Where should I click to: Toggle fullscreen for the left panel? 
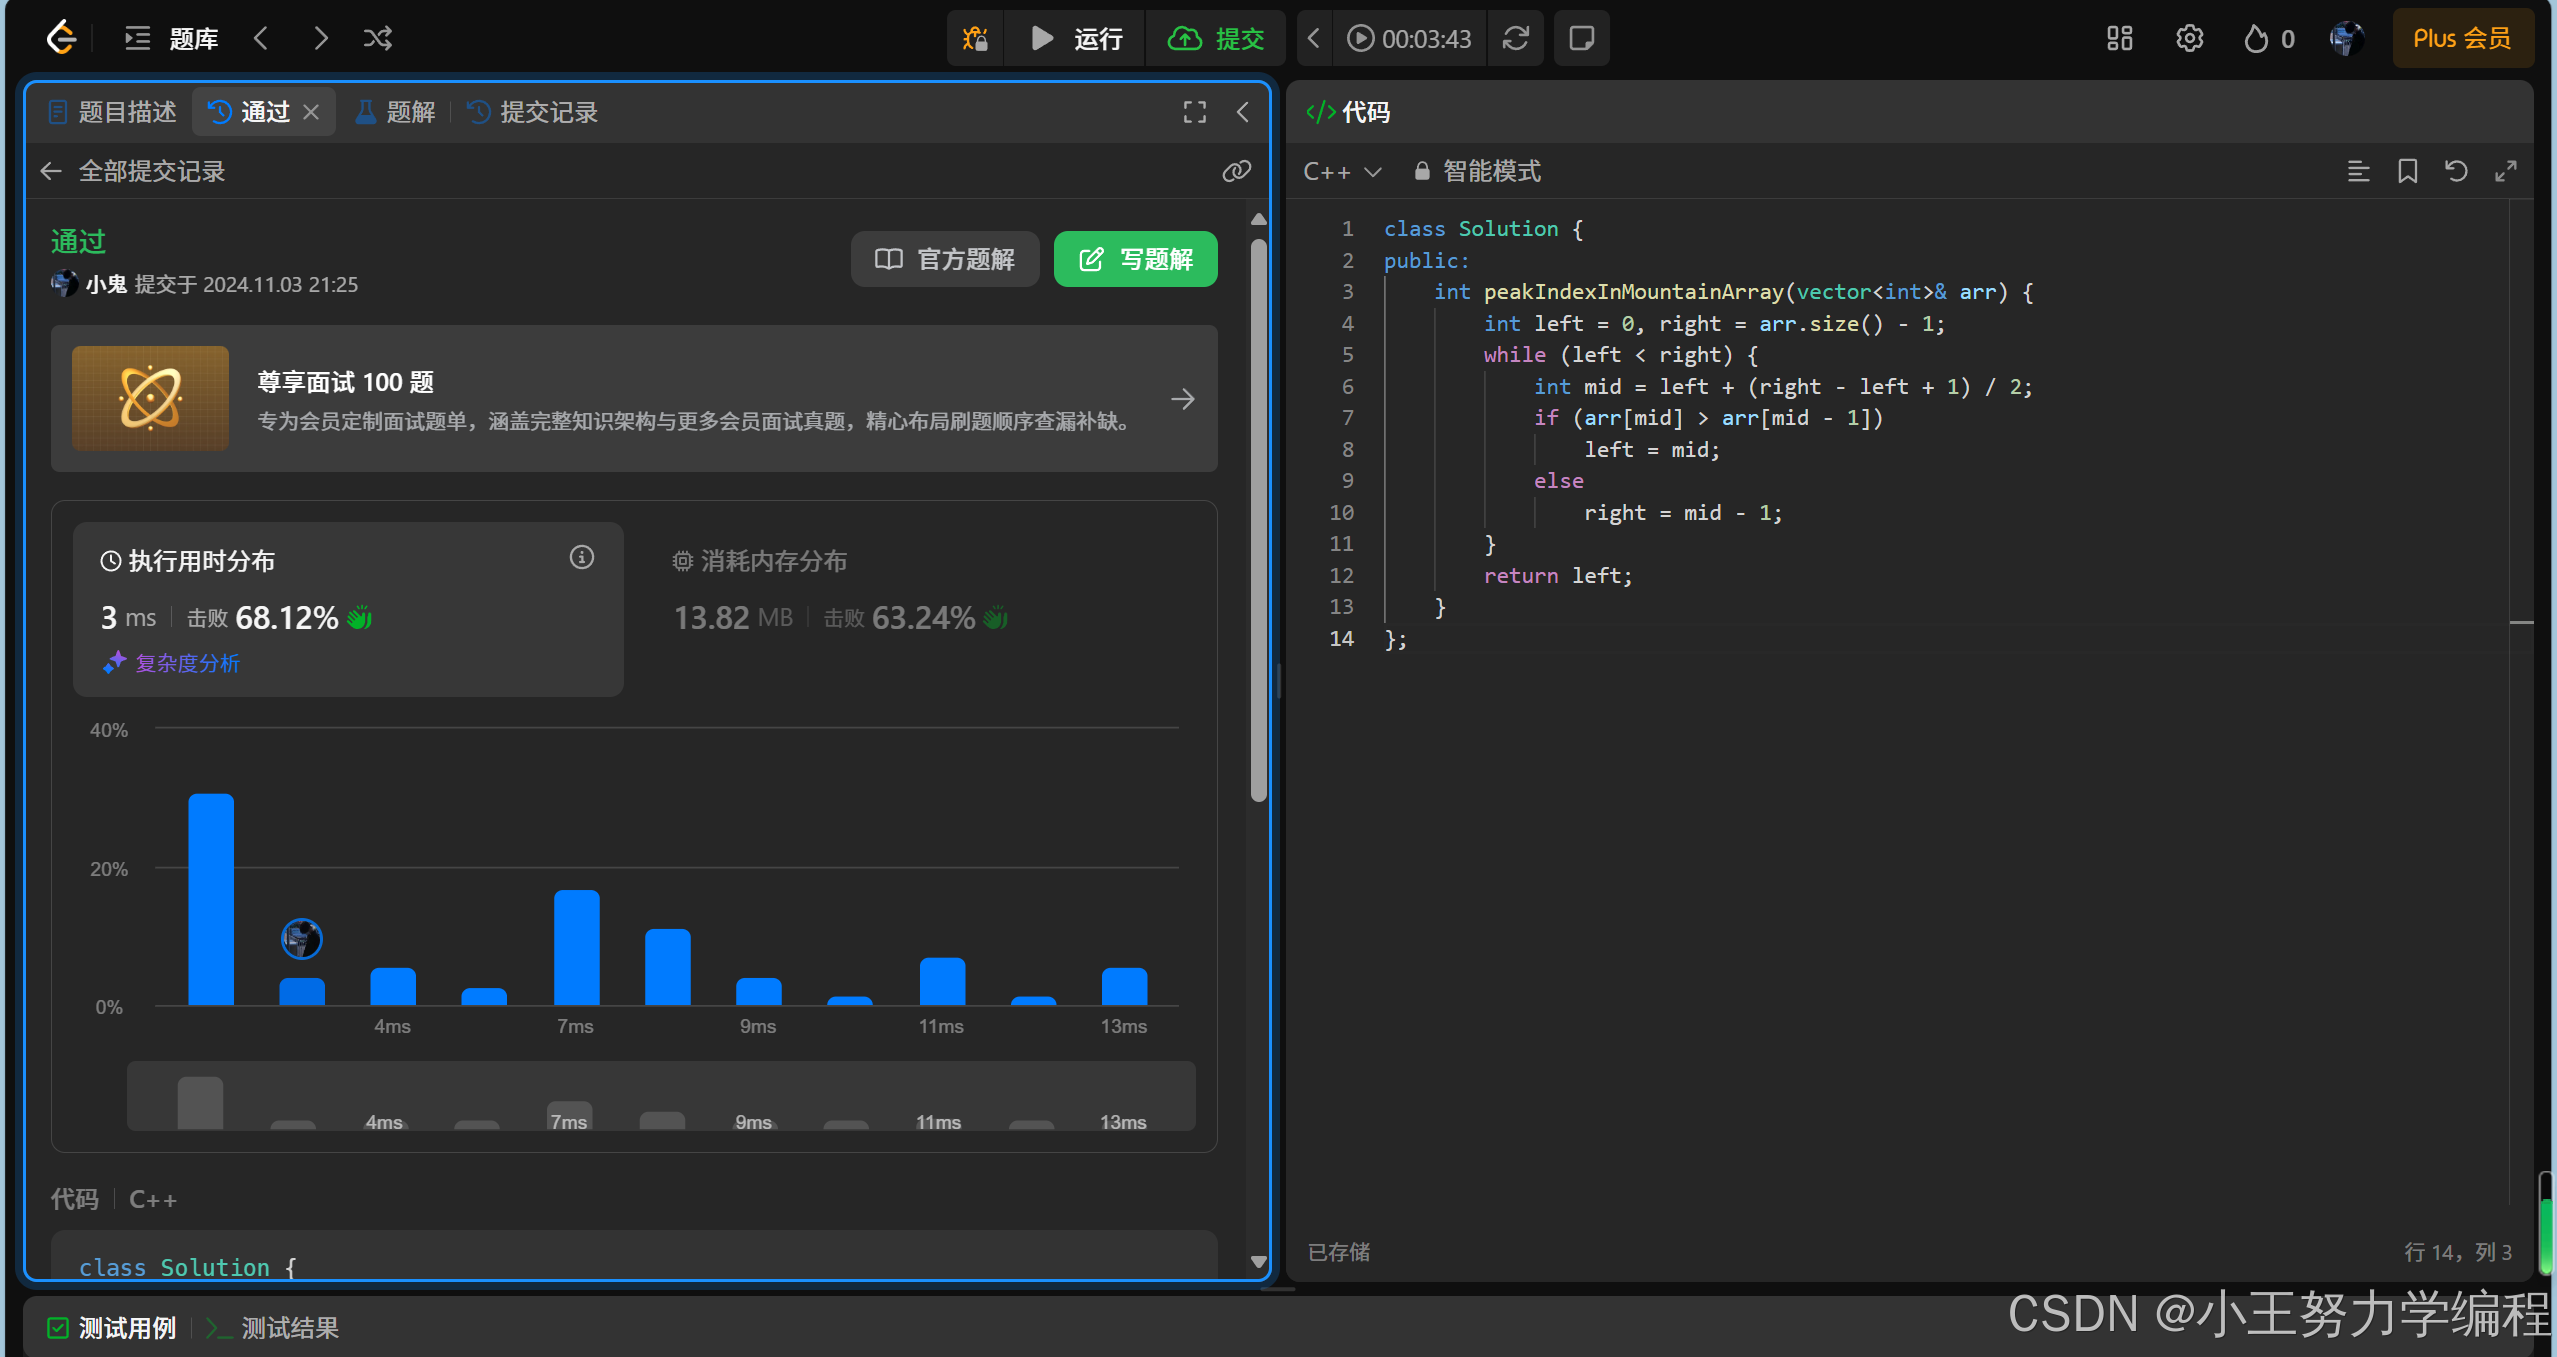click(x=1194, y=112)
